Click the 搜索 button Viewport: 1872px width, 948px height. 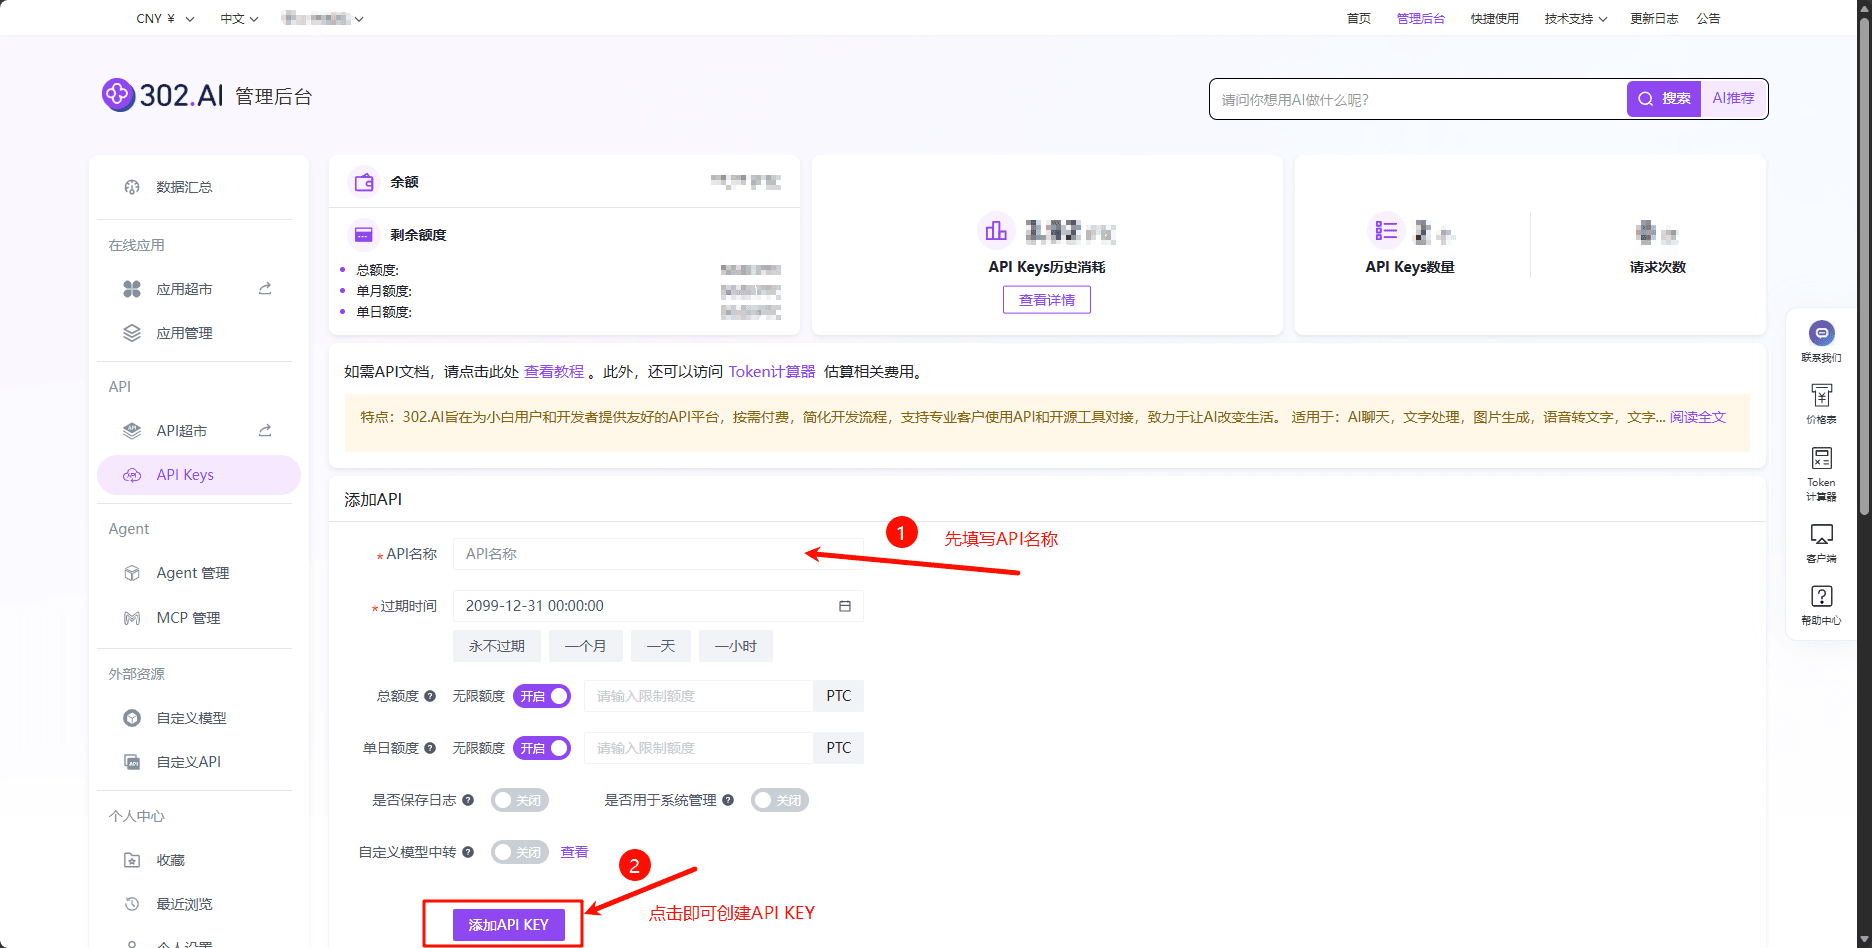1664,98
